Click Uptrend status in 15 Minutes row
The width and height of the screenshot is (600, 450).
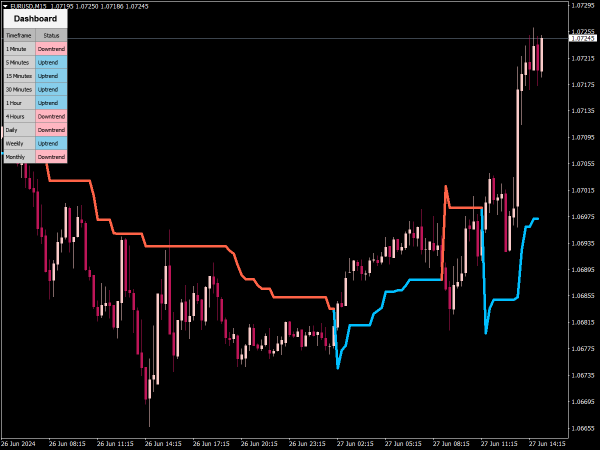[x=51, y=76]
